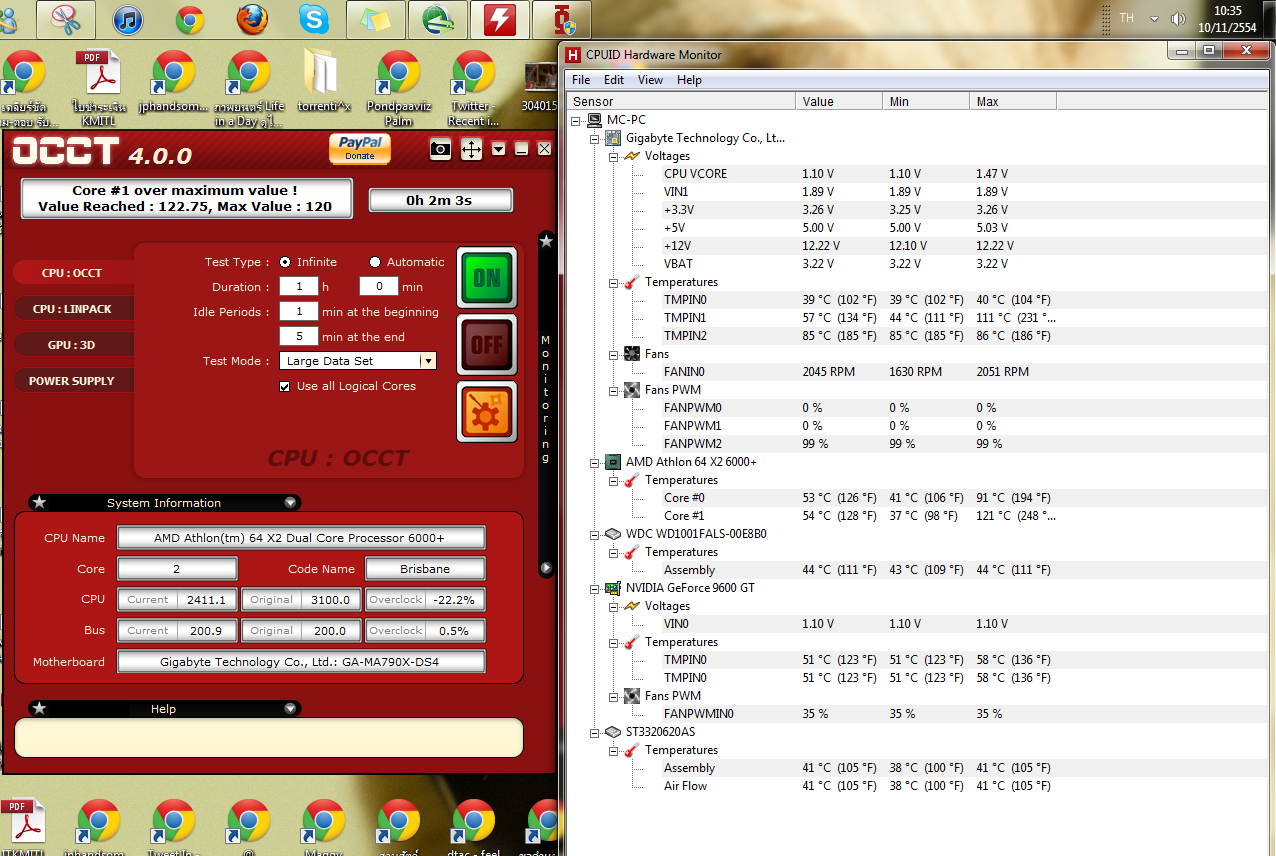
Task: Click the PayPal Donate button
Action: (360, 149)
